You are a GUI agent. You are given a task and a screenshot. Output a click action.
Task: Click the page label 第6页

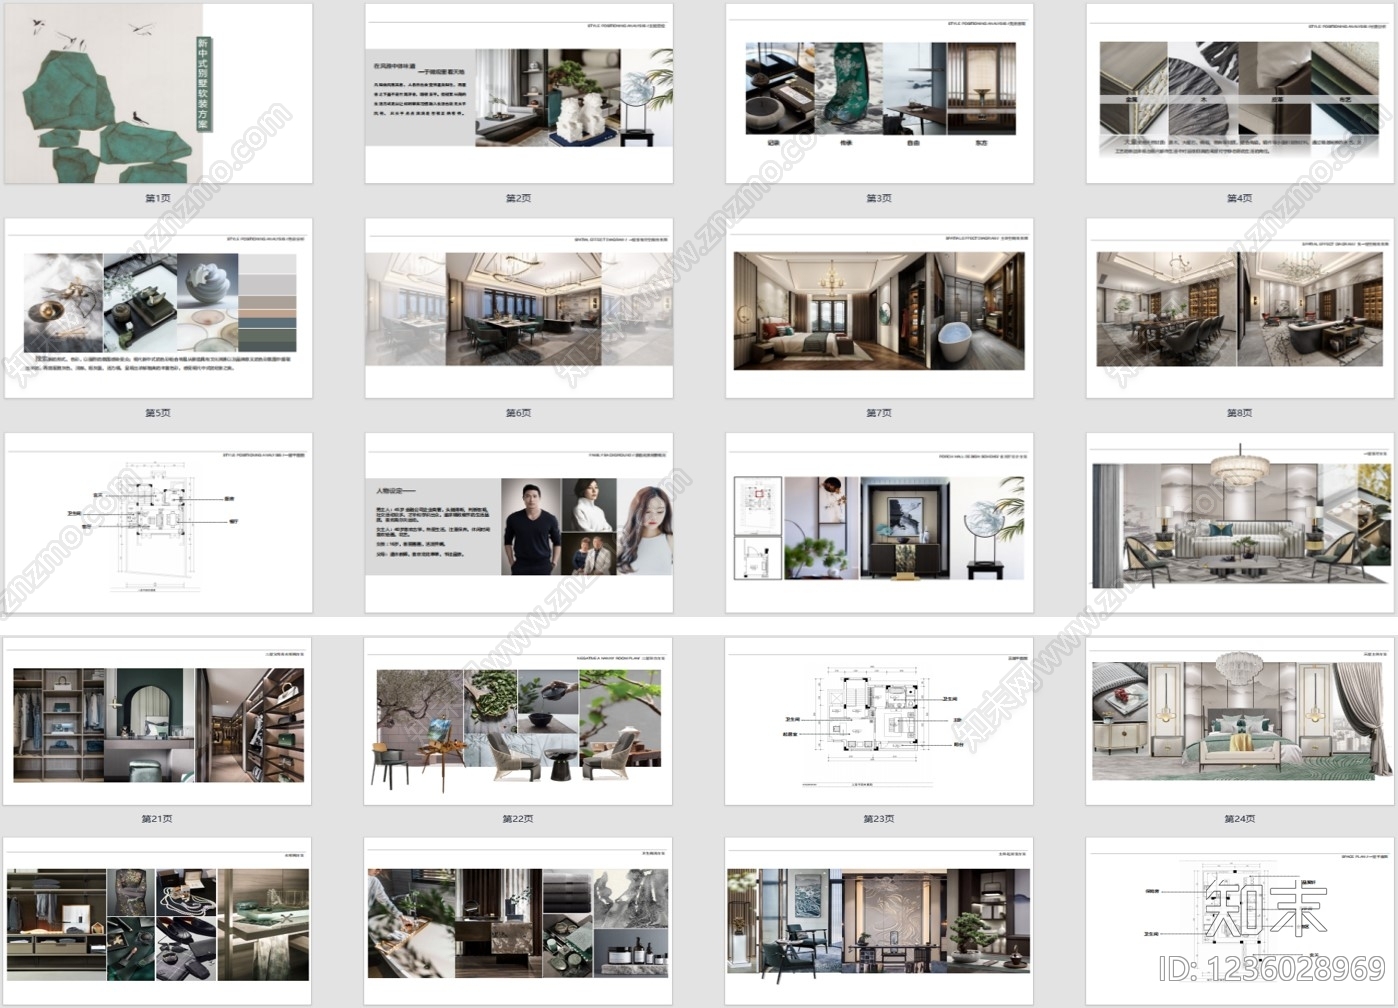pos(519,412)
